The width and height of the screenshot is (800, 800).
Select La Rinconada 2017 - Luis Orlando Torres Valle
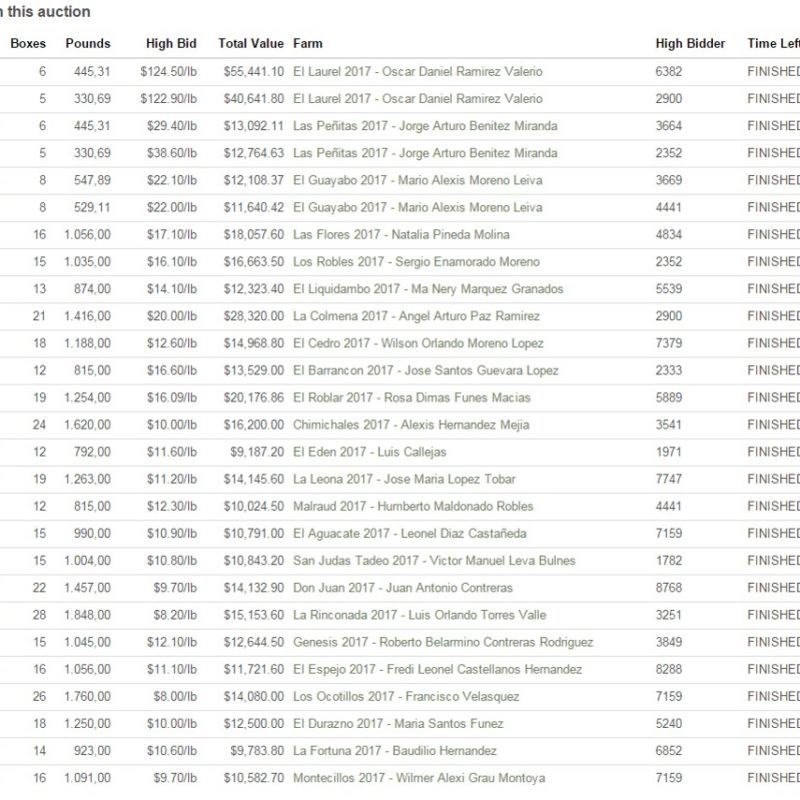[419, 615]
